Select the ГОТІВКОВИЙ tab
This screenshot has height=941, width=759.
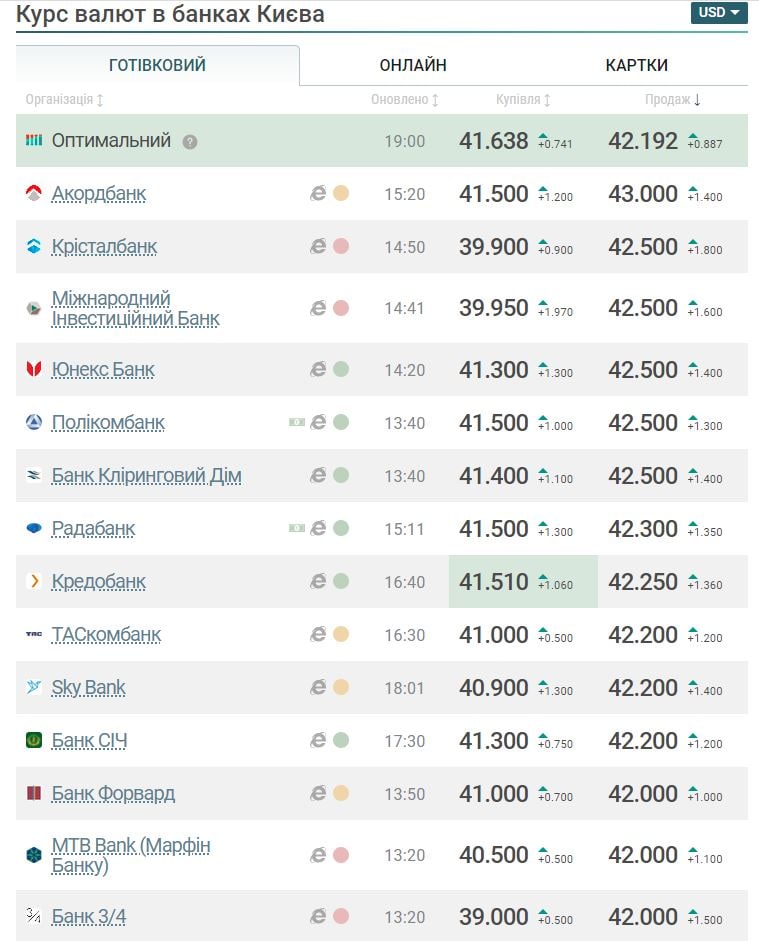click(157, 65)
